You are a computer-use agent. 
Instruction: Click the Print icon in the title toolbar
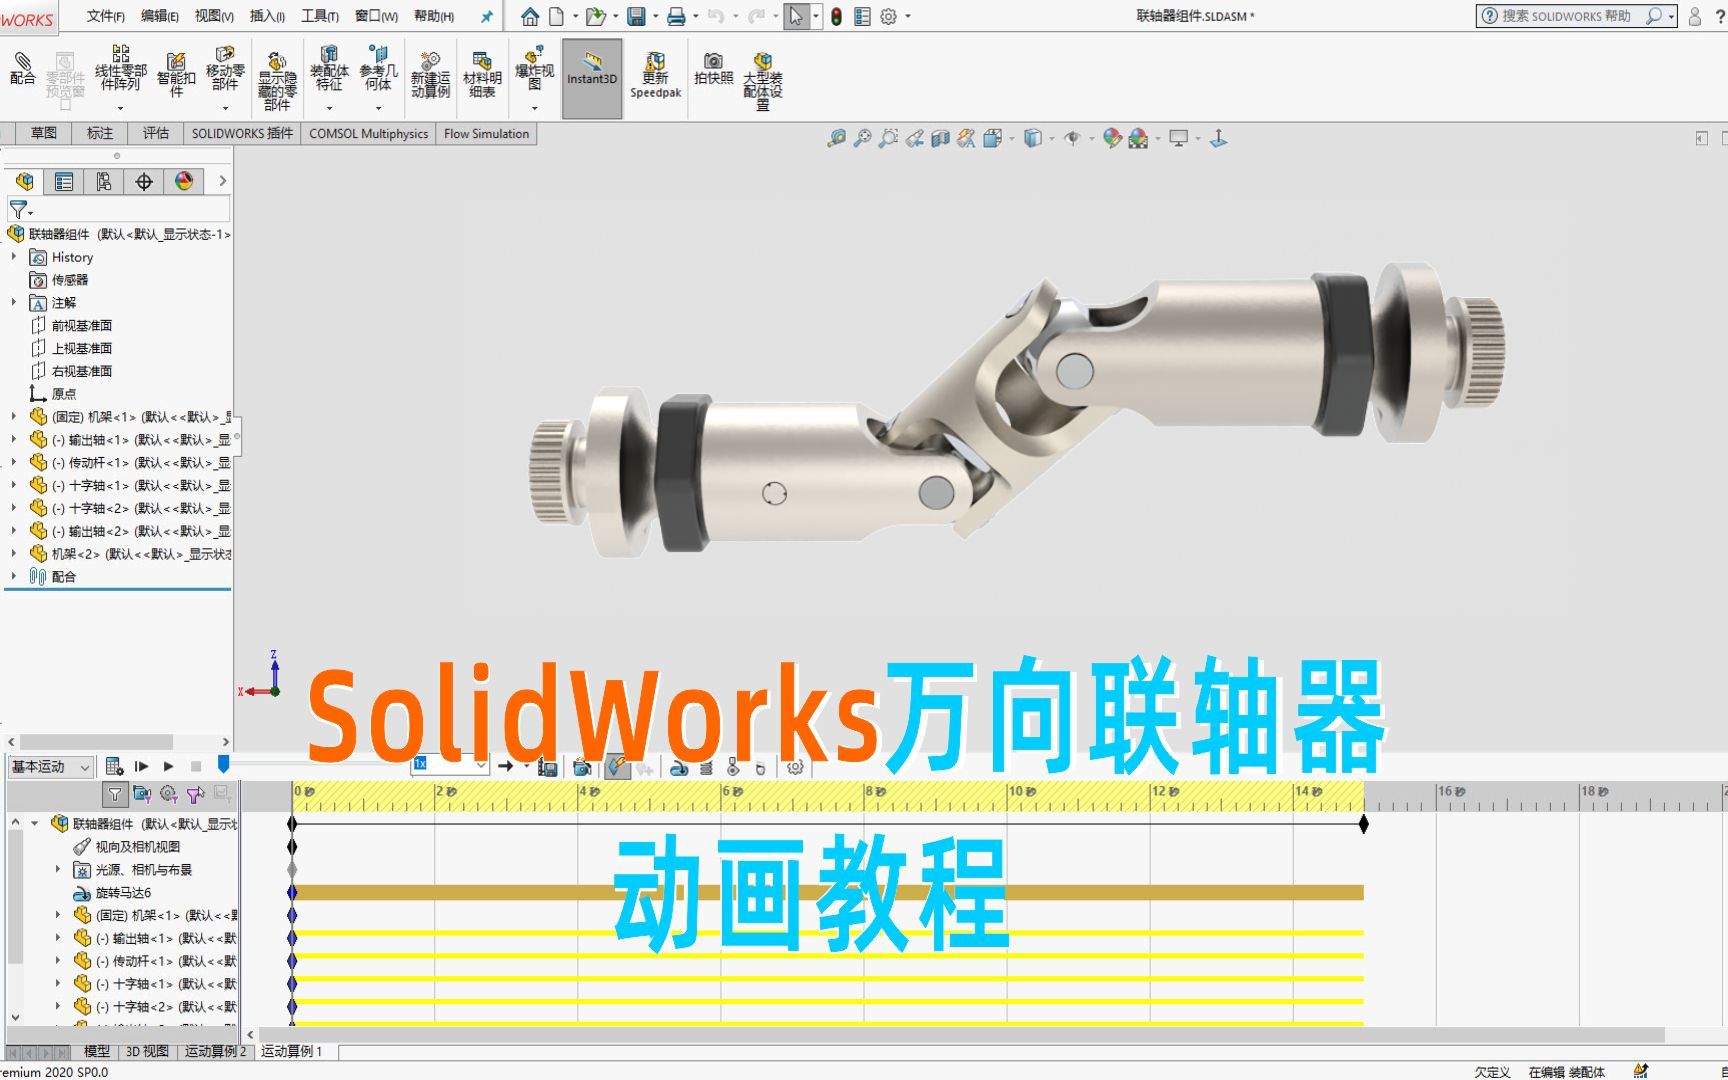pyautogui.click(x=677, y=16)
